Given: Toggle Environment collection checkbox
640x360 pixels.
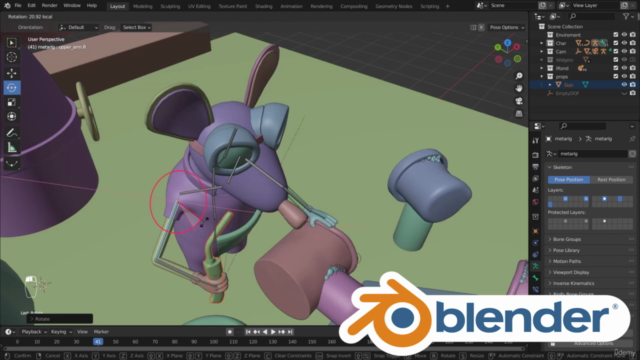Looking at the screenshot, I should pos(616,35).
